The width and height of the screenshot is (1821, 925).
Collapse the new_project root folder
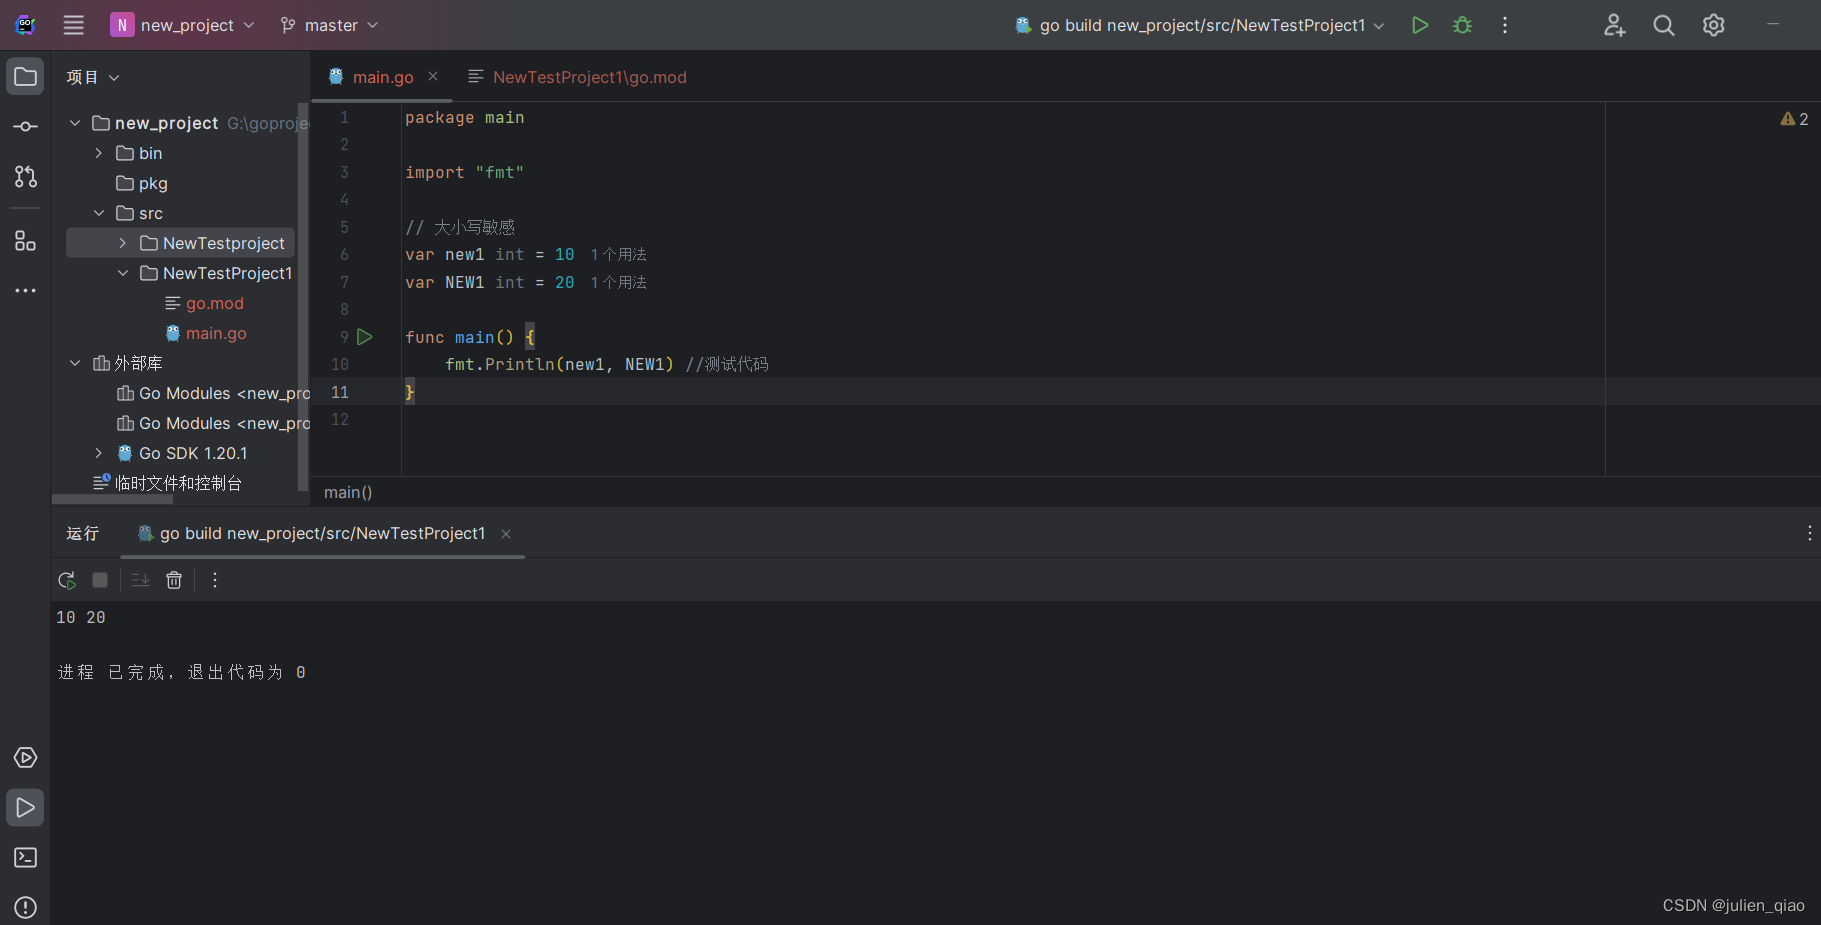point(75,123)
